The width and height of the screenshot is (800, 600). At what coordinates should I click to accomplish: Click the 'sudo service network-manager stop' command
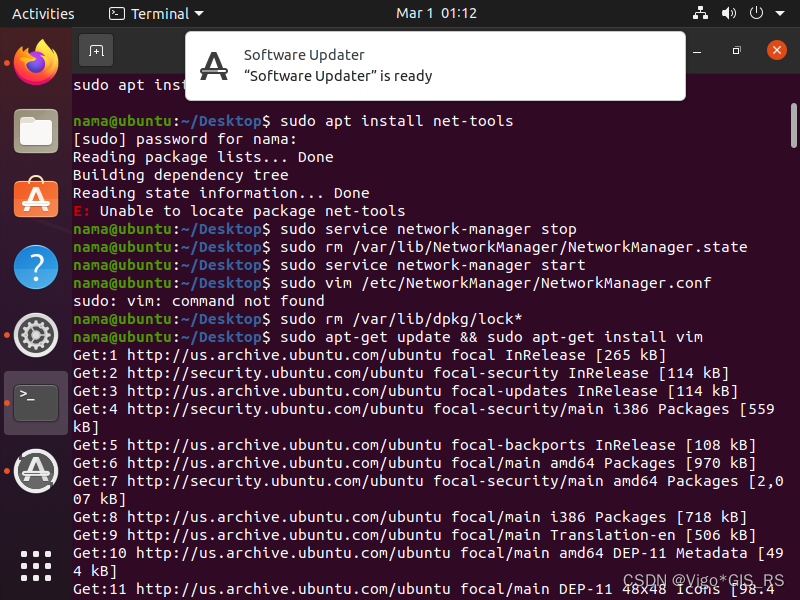[428, 229]
